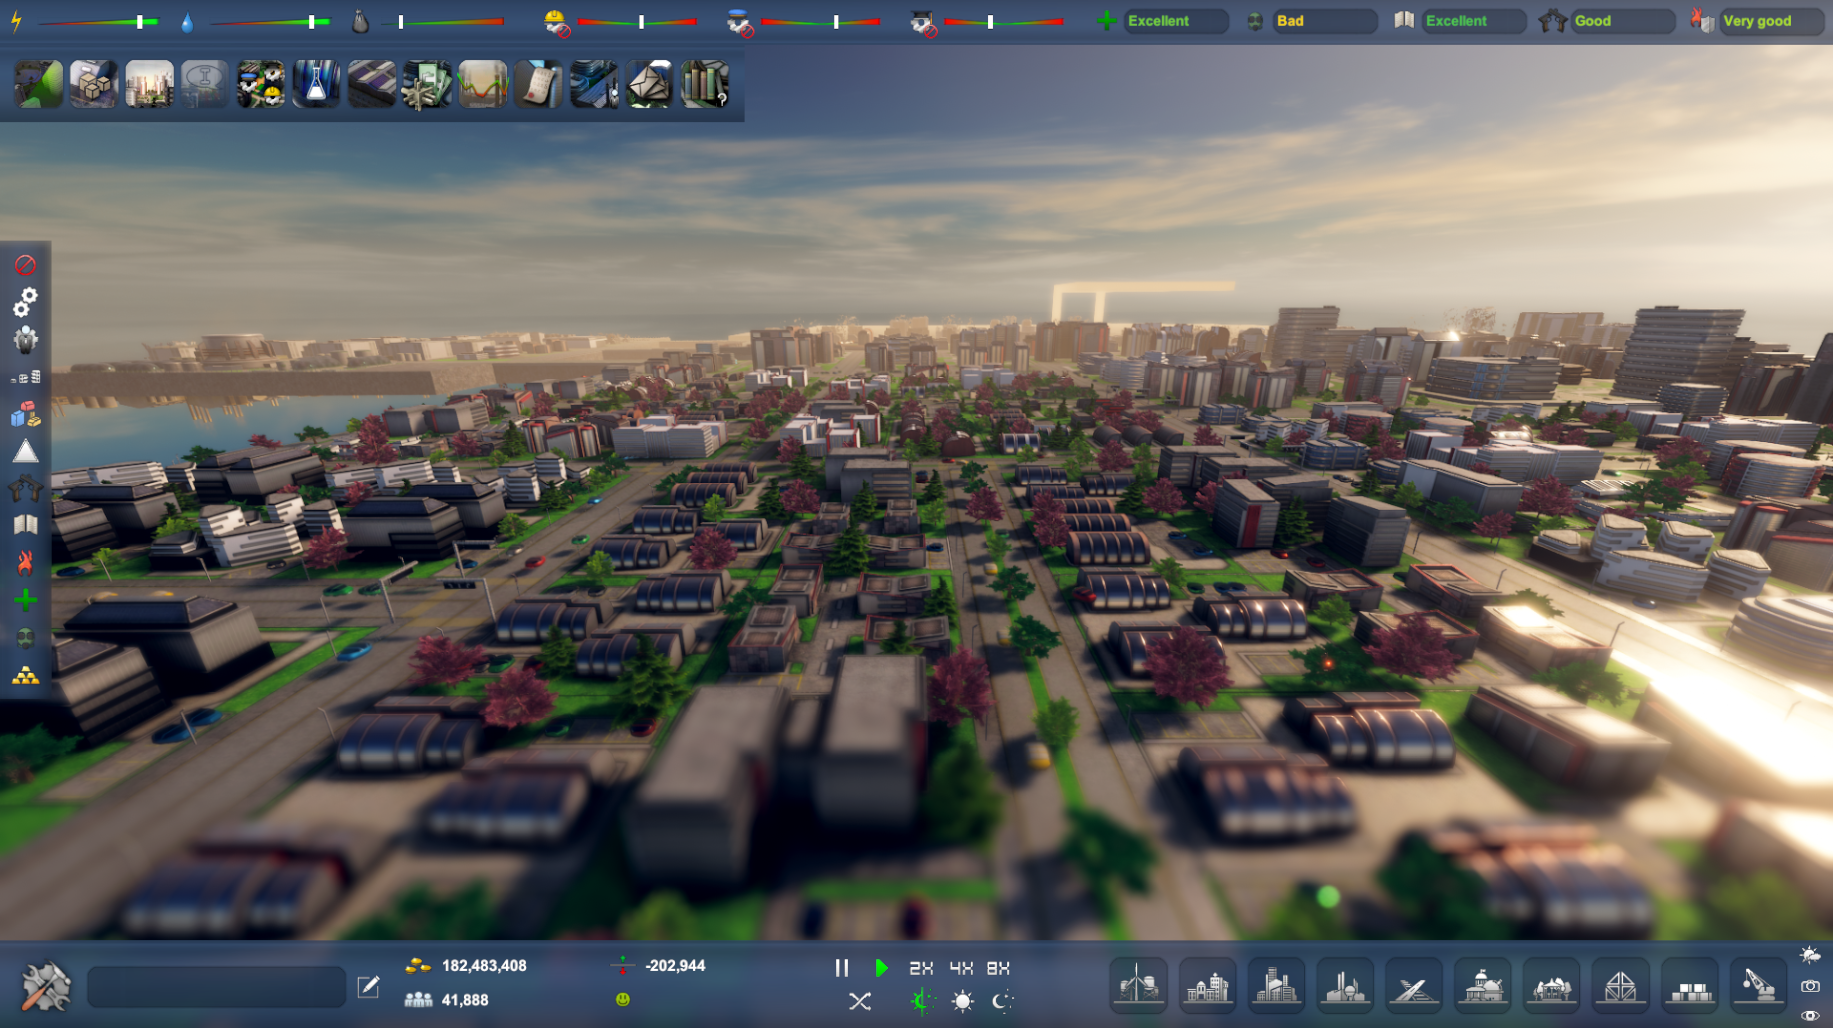1833x1028 pixels.
Task: Click the crime rating Good indicator
Action: [1622, 21]
